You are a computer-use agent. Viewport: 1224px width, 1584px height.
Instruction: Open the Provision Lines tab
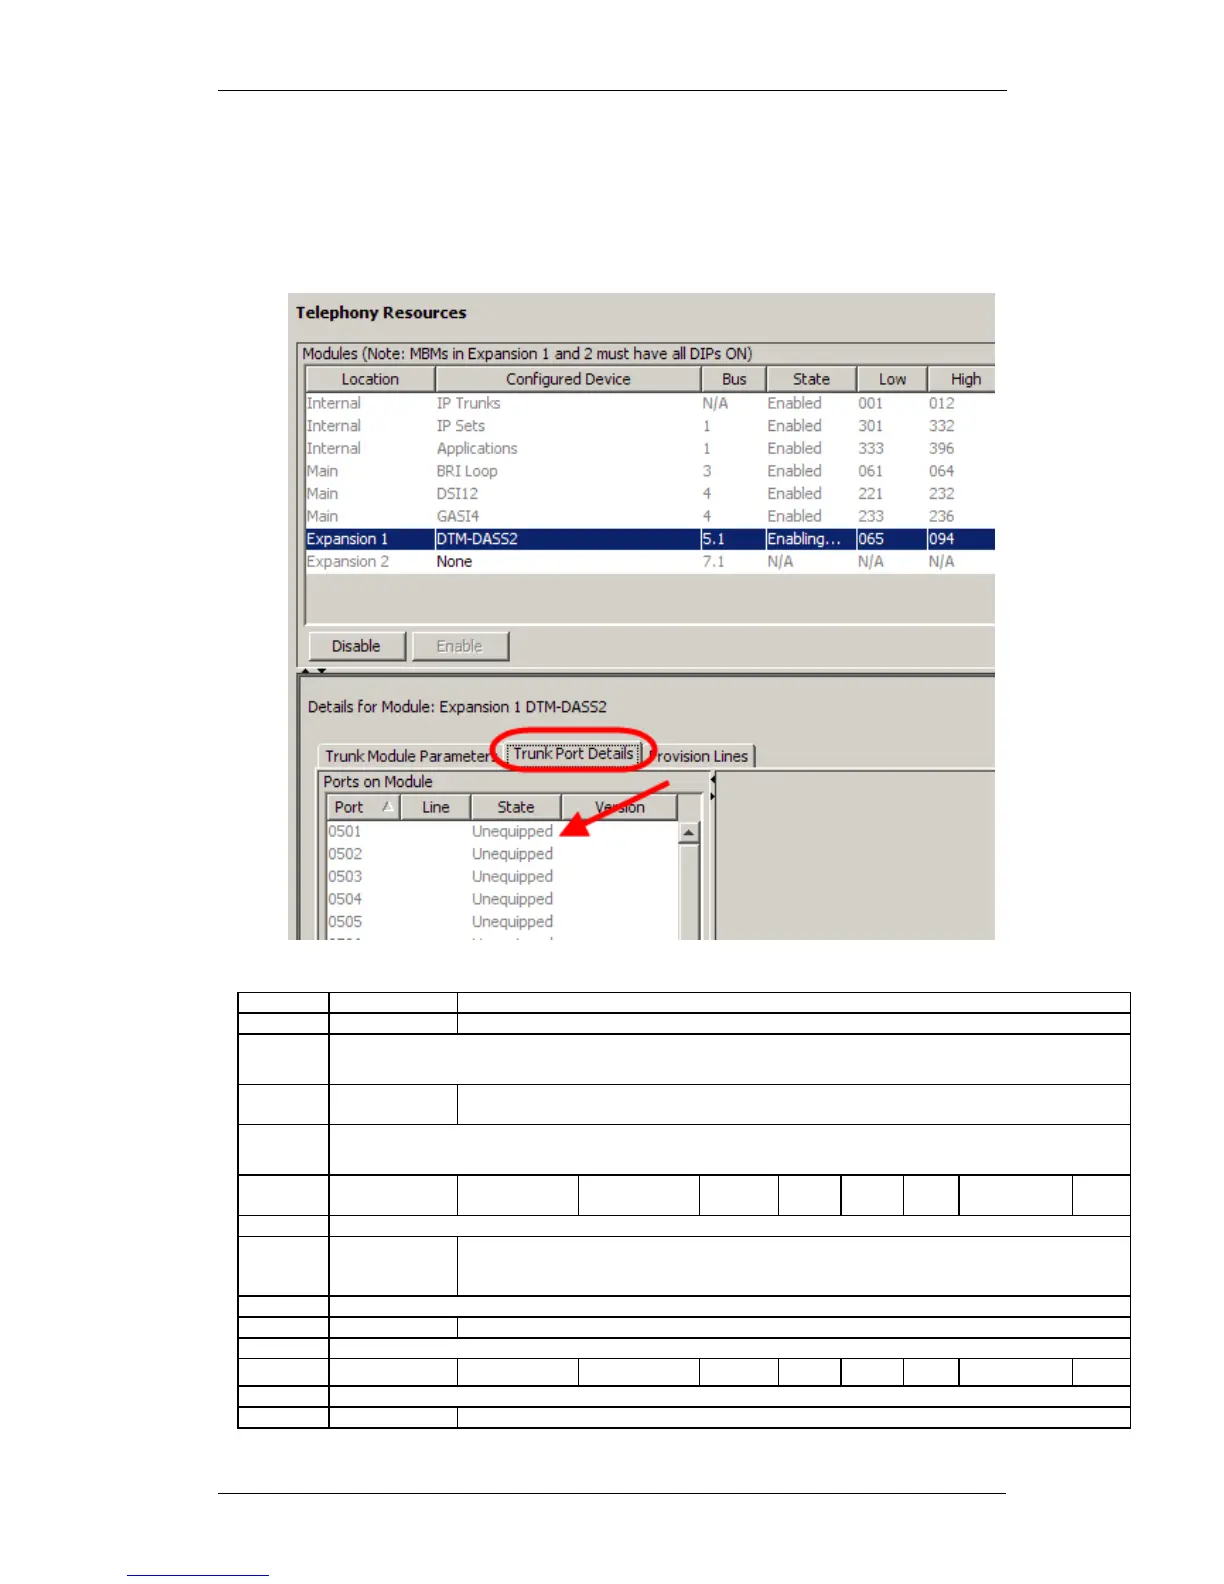point(698,756)
